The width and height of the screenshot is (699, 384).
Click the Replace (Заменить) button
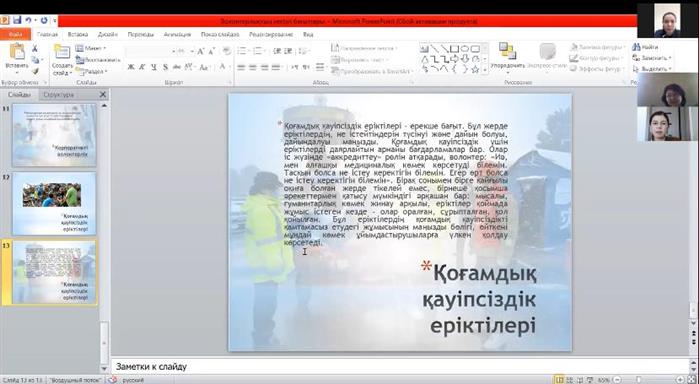[x=652, y=58]
